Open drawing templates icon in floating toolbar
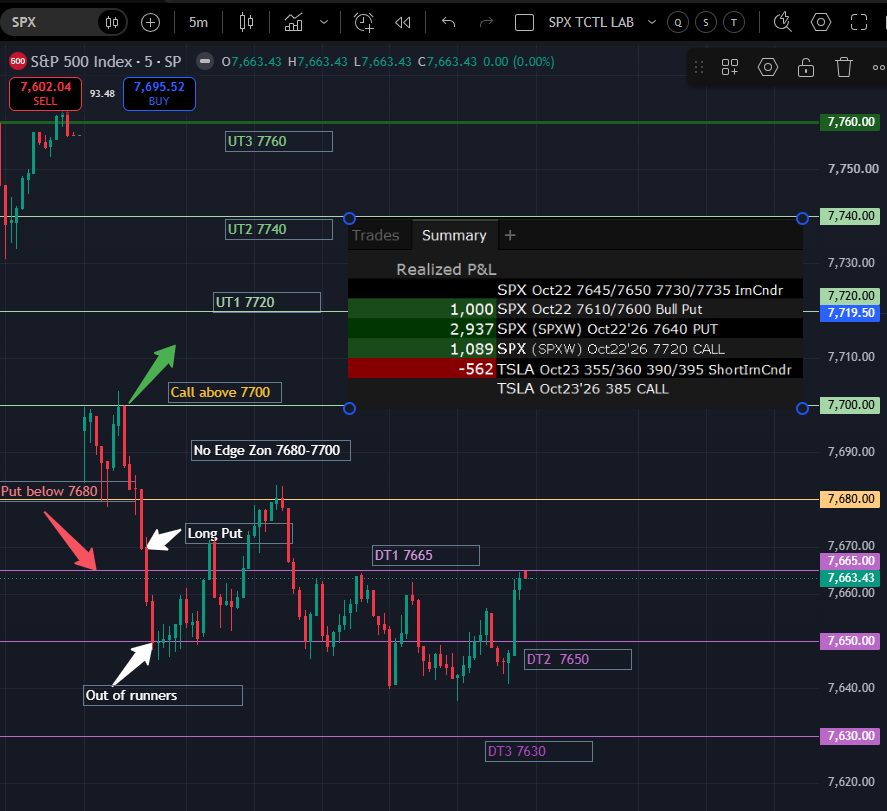Image resolution: width=887 pixels, height=811 pixels. (730, 67)
